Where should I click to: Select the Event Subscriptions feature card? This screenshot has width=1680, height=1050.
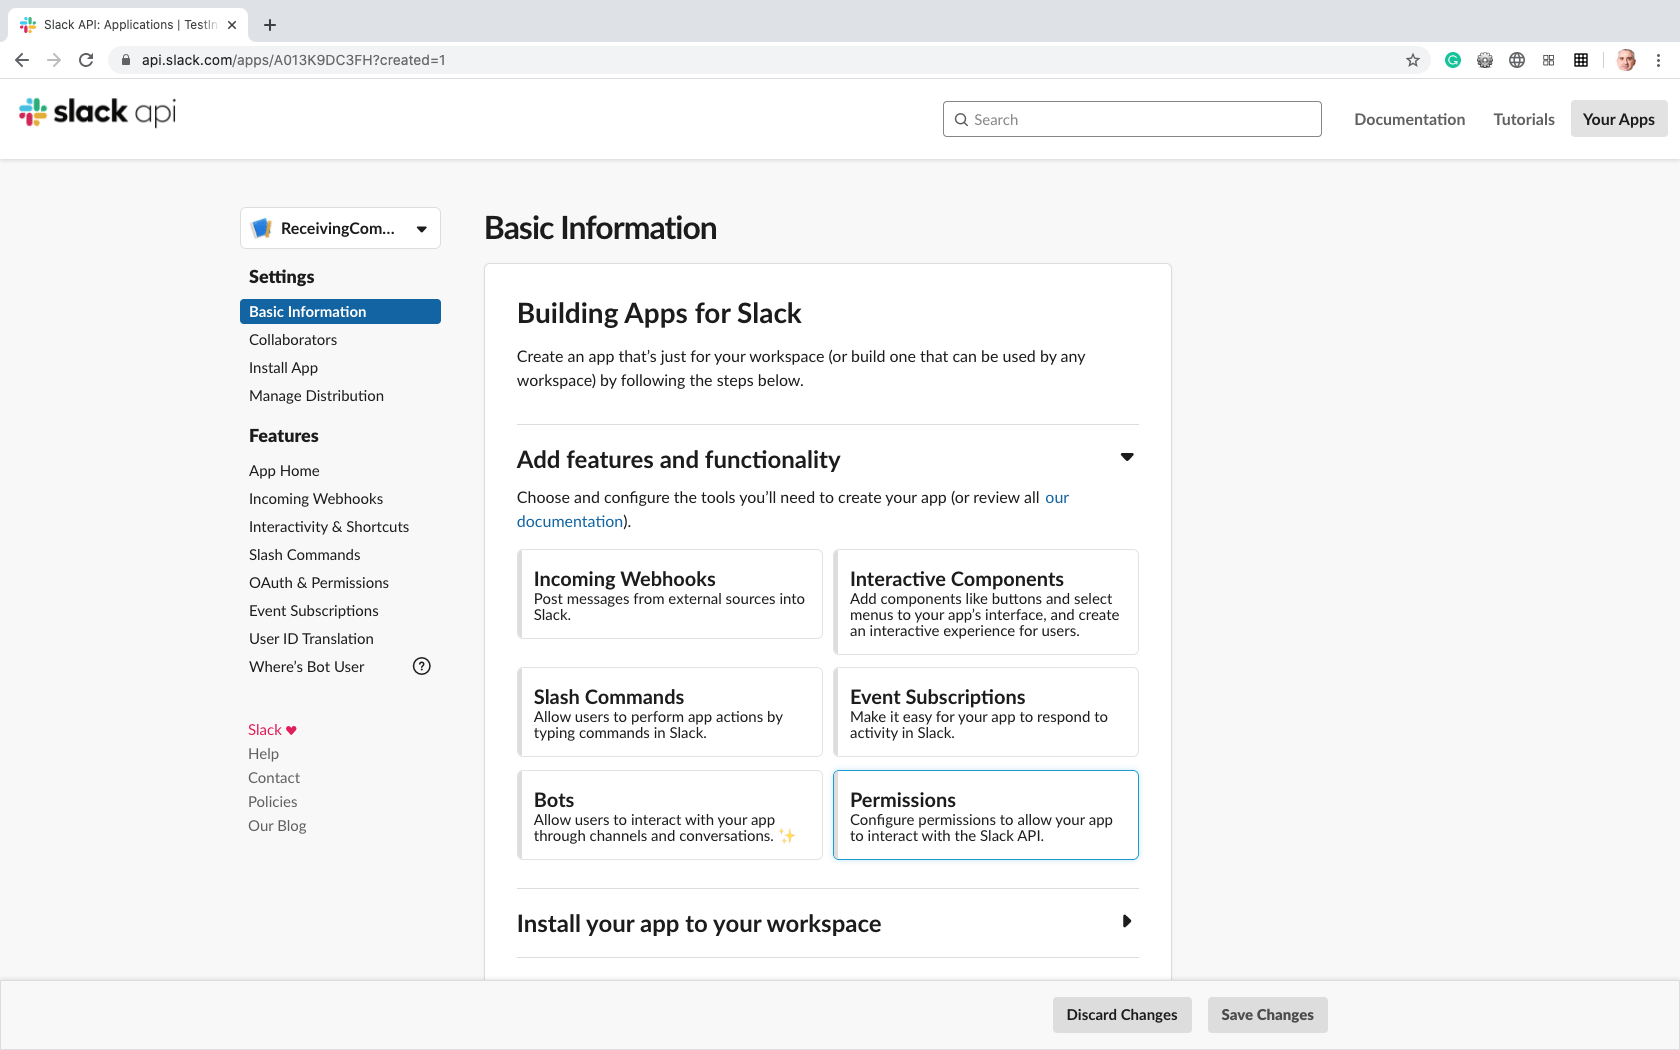(x=986, y=712)
